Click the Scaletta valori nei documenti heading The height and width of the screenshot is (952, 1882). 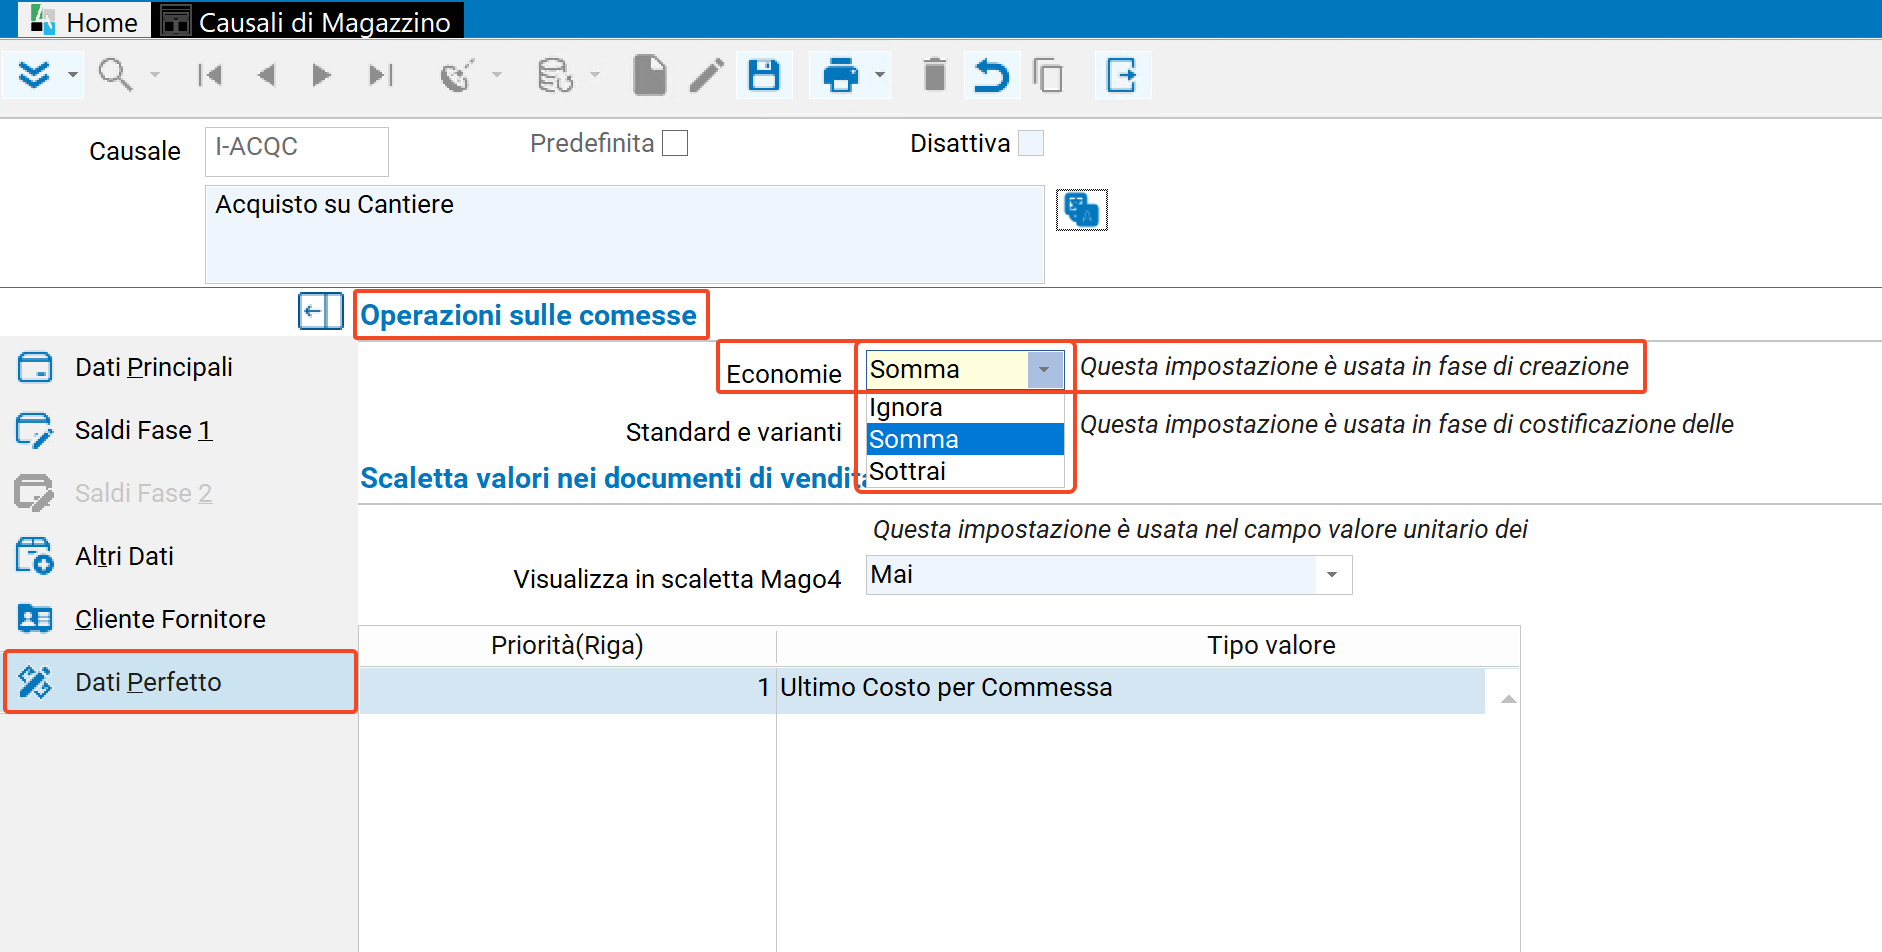[612, 478]
